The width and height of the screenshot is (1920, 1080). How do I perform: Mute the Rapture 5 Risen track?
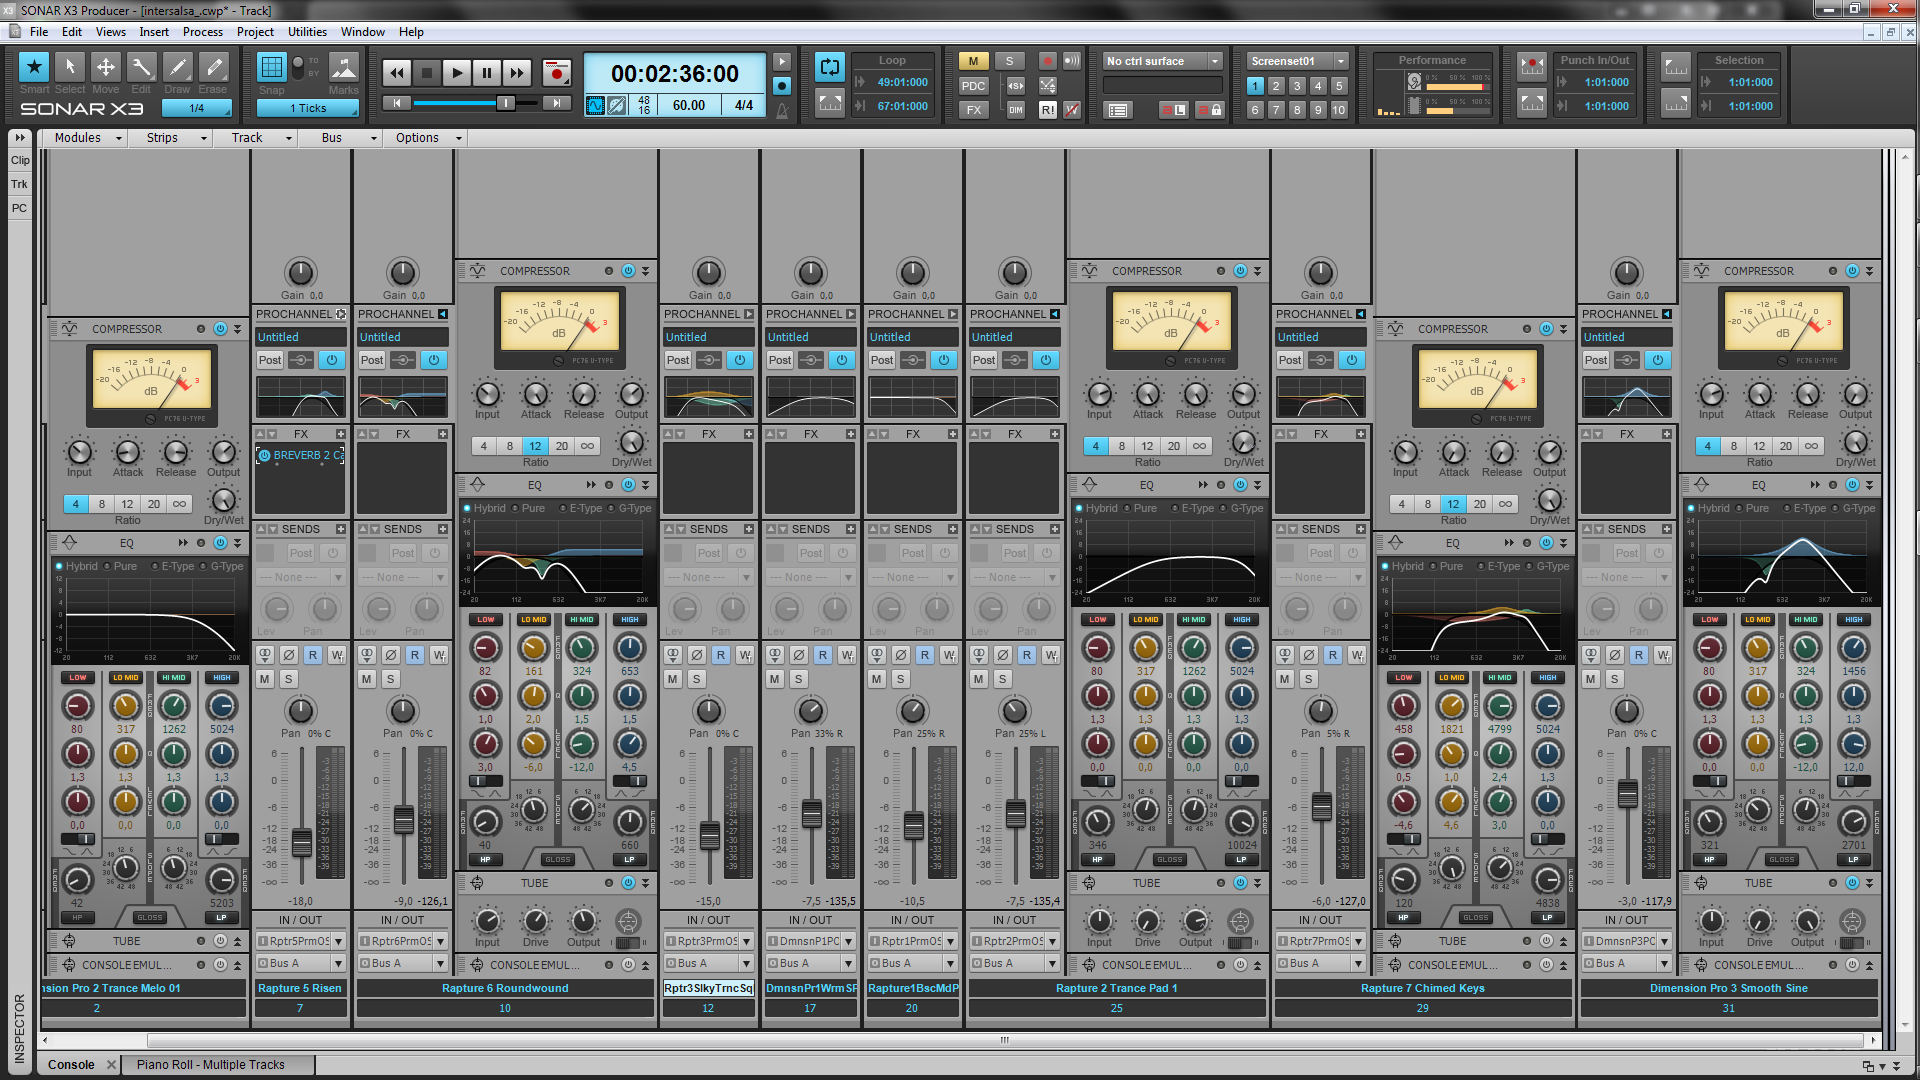coord(265,679)
